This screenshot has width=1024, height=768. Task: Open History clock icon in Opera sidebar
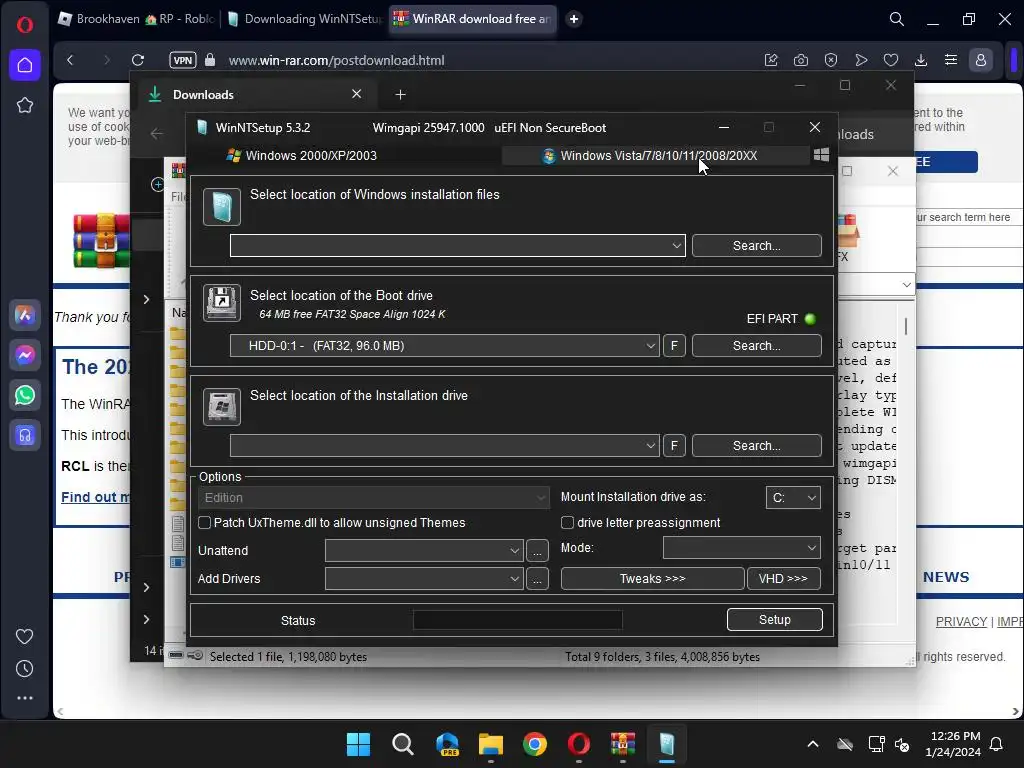coord(24,669)
